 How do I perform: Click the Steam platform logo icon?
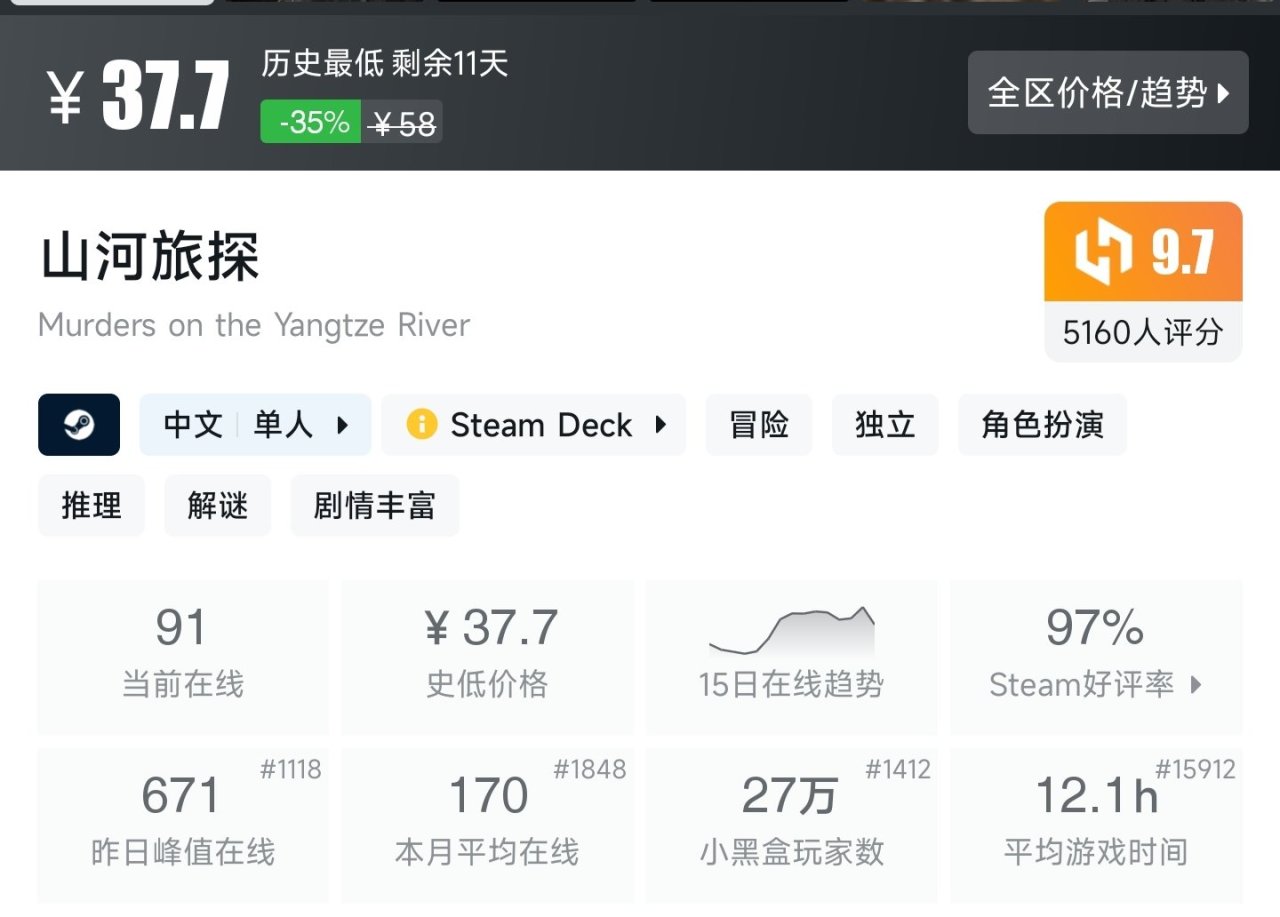pos(79,425)
